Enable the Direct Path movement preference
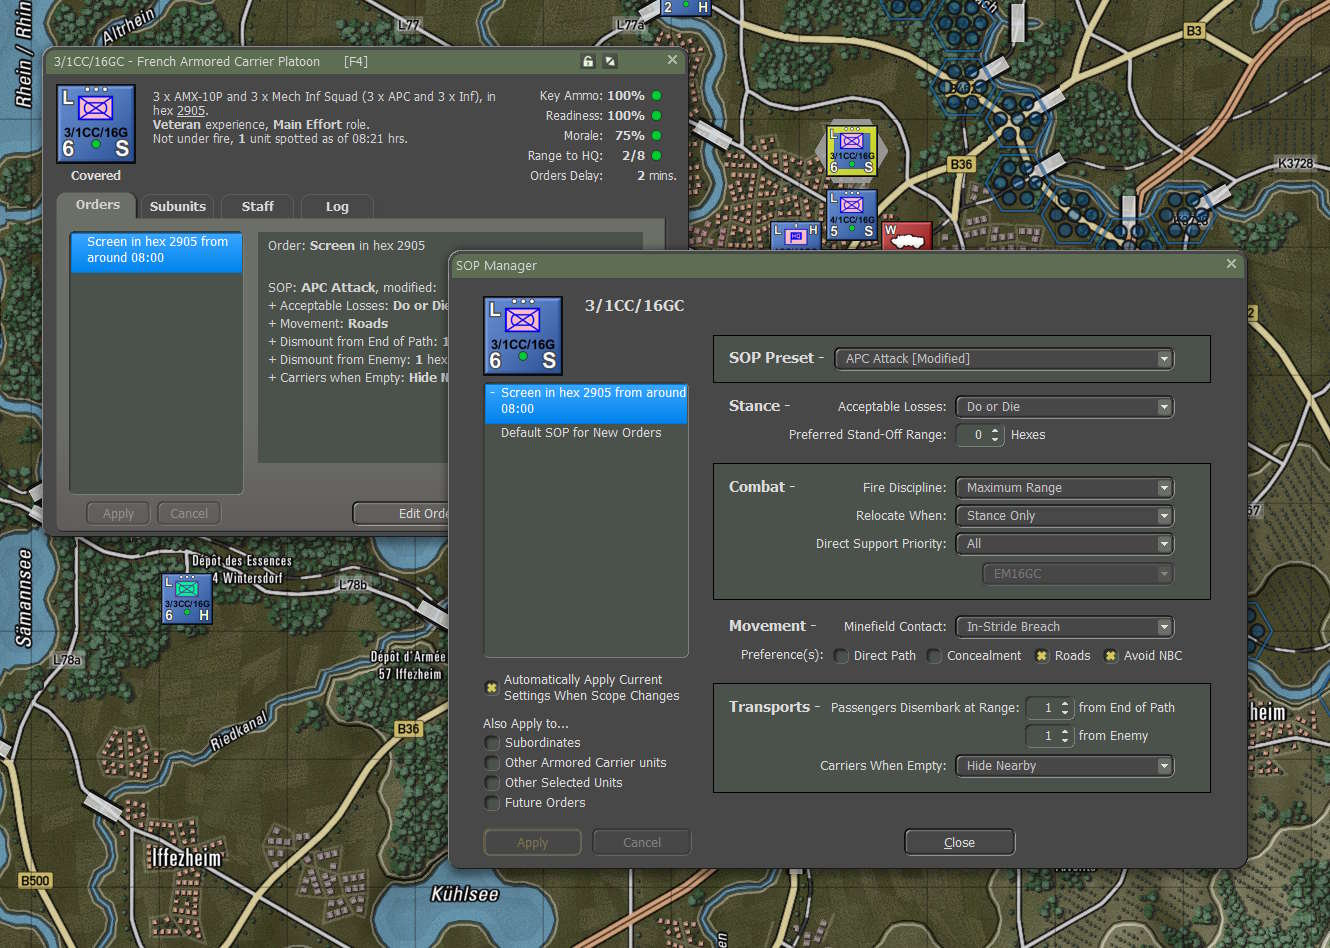This screenshot has height=948, width=1330. [841, 656]
